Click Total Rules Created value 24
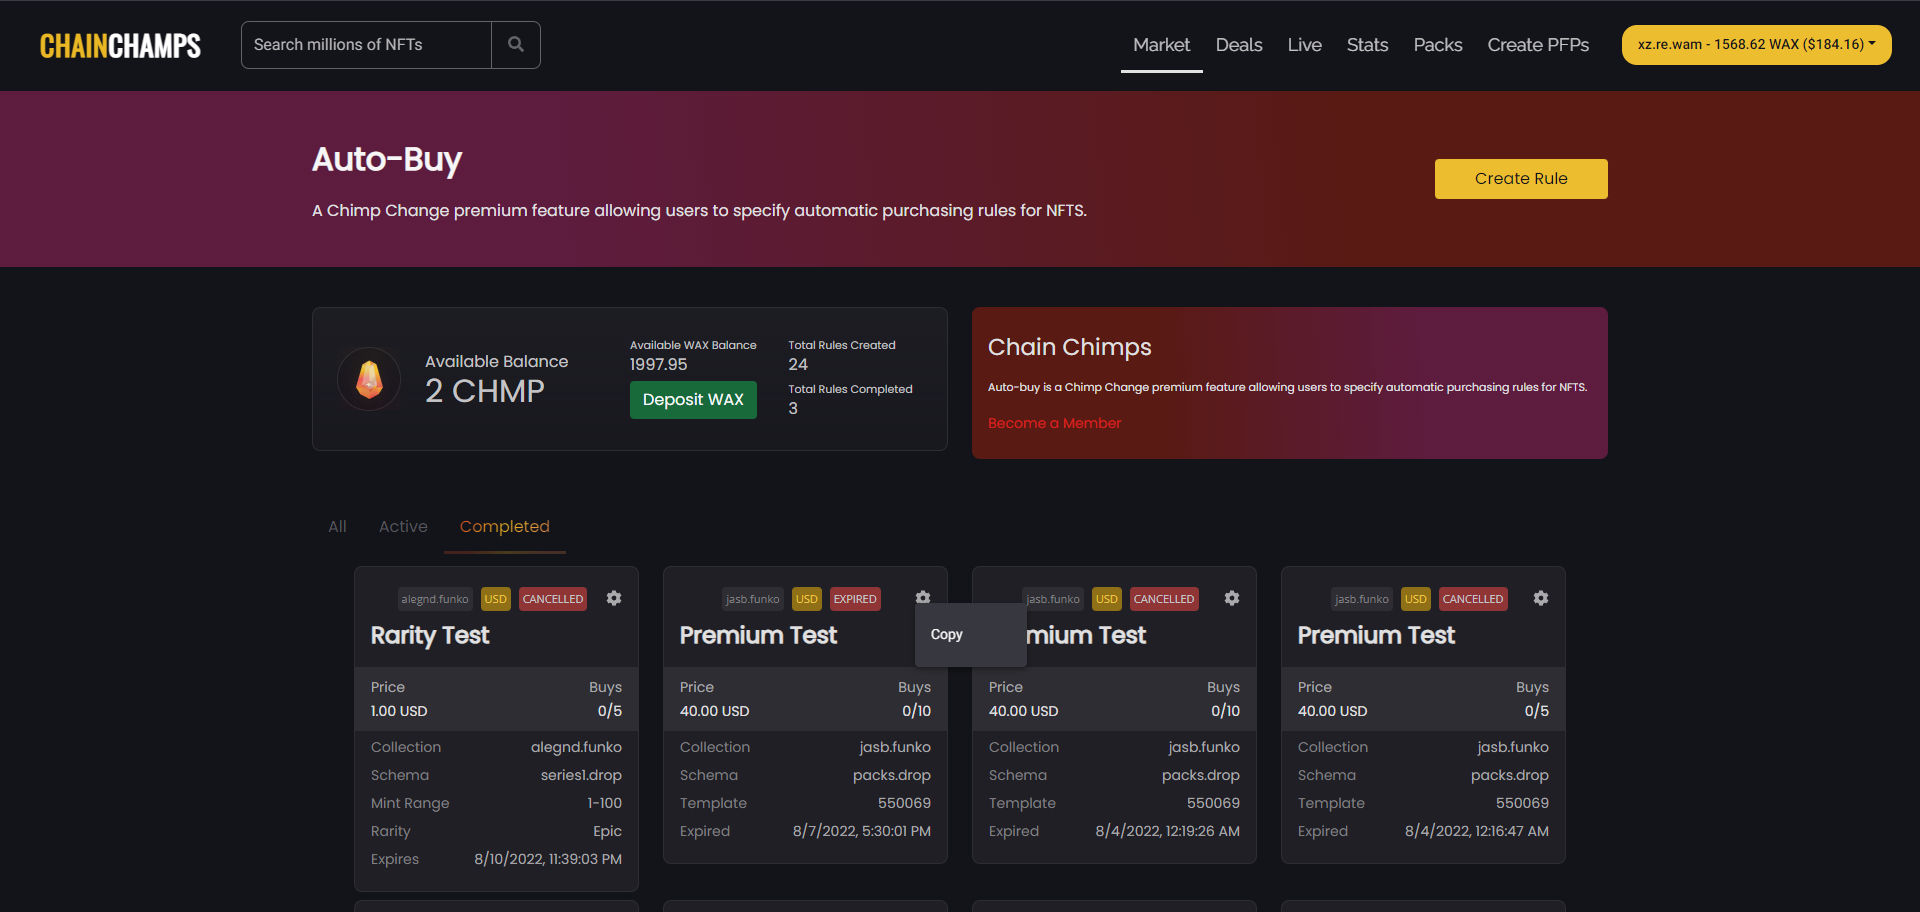The image size is (1920, 912). point(798,365)
